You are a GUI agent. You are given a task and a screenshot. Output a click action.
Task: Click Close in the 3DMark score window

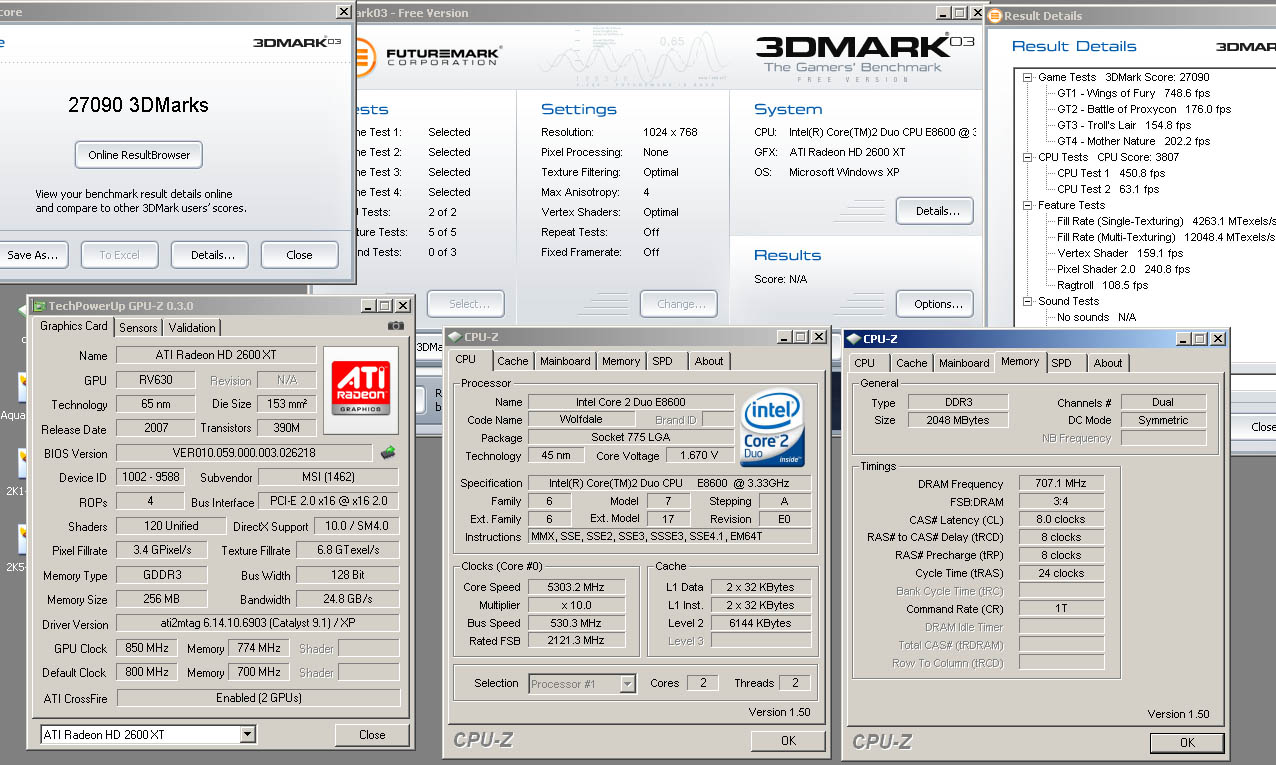[x=300, y=255]
